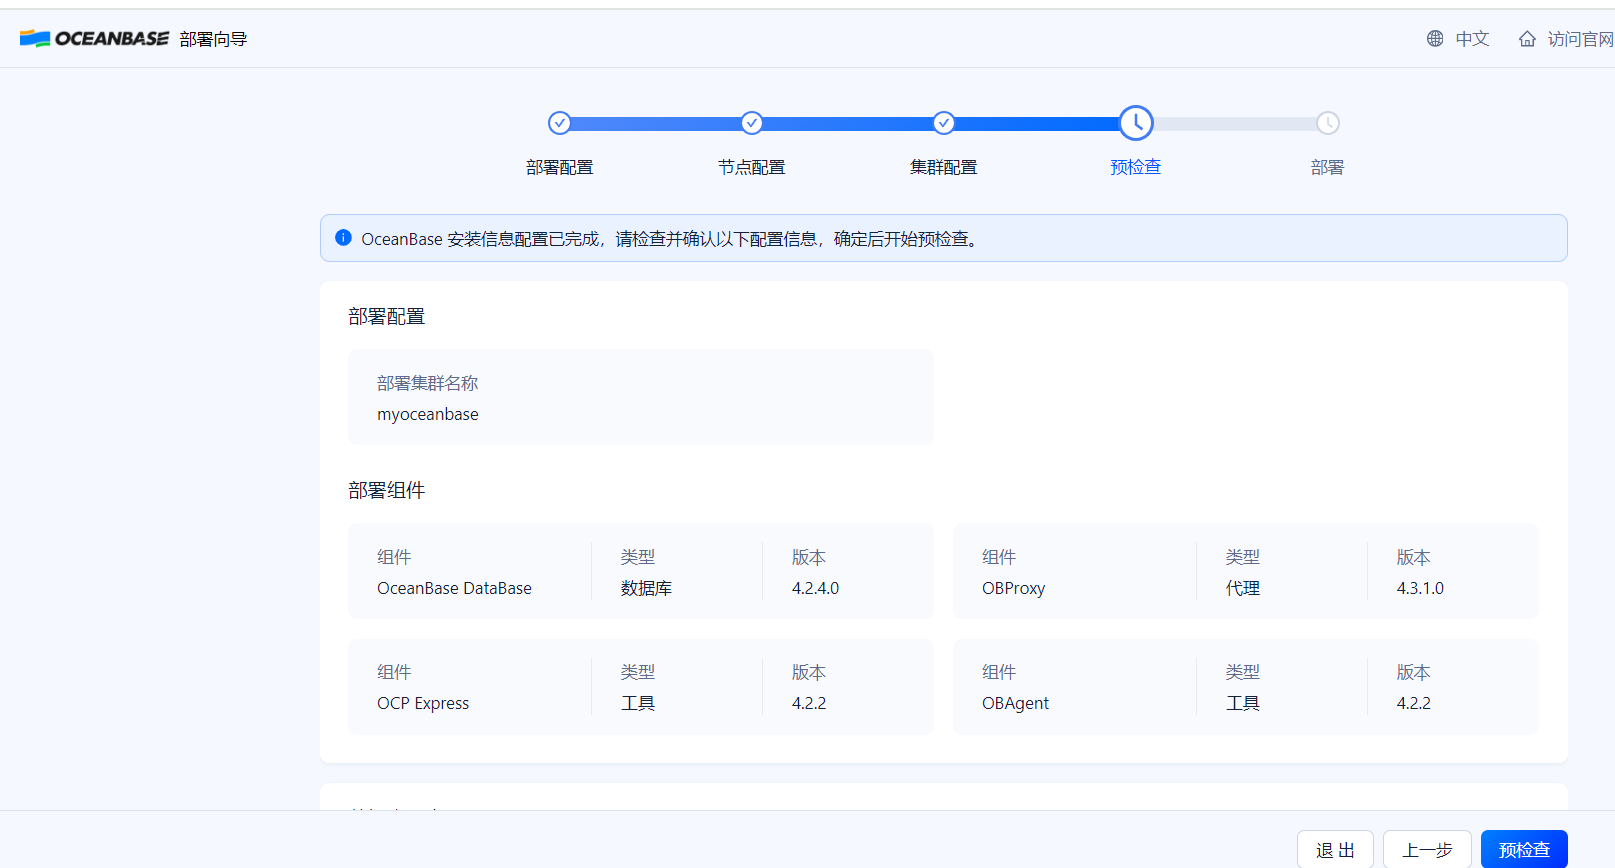The image size is (1615, 868).
Task: Click the 集群配置 step checkmark icon
Action: pyautogui.click(x=944, y=123)
